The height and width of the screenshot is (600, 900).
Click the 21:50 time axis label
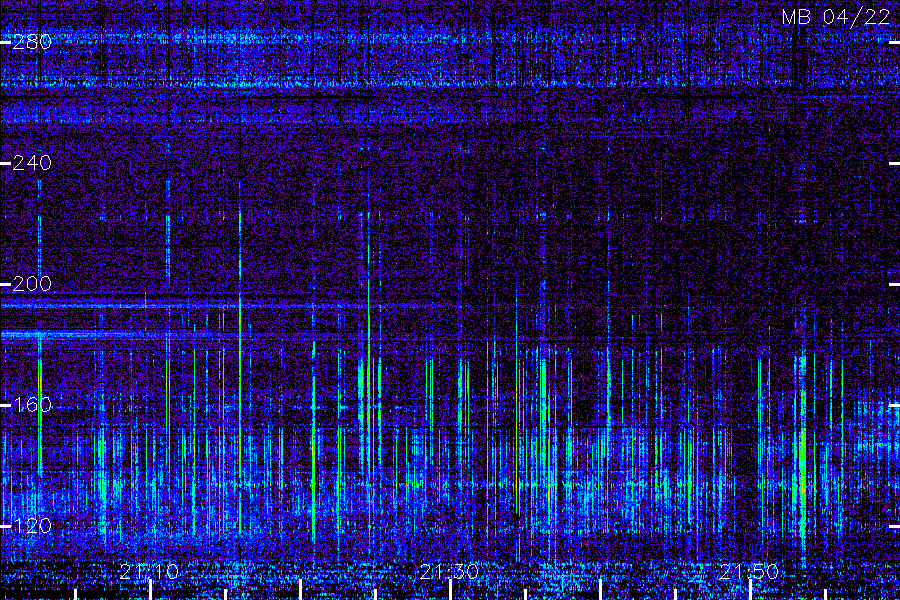pos(749,572)
